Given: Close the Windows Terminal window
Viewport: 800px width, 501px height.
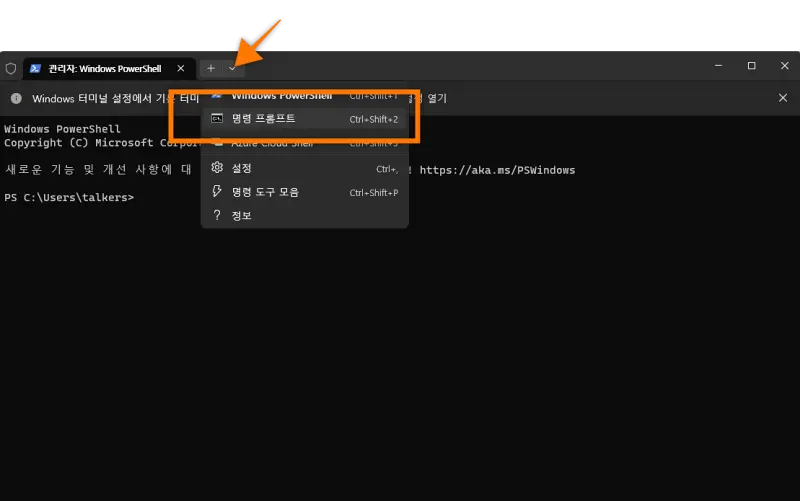Looking at the screenshot, I should click(x=785, y=66).
